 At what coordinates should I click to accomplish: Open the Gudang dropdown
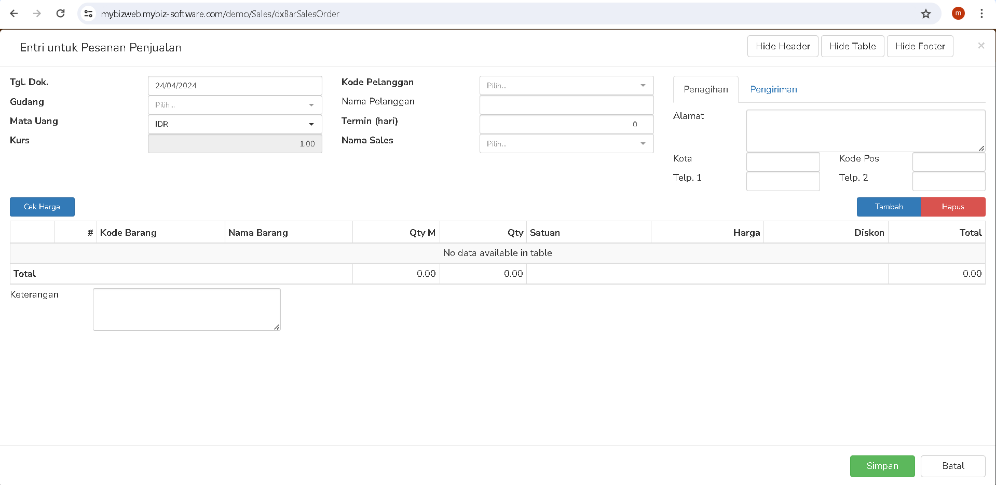click(235, 105)
